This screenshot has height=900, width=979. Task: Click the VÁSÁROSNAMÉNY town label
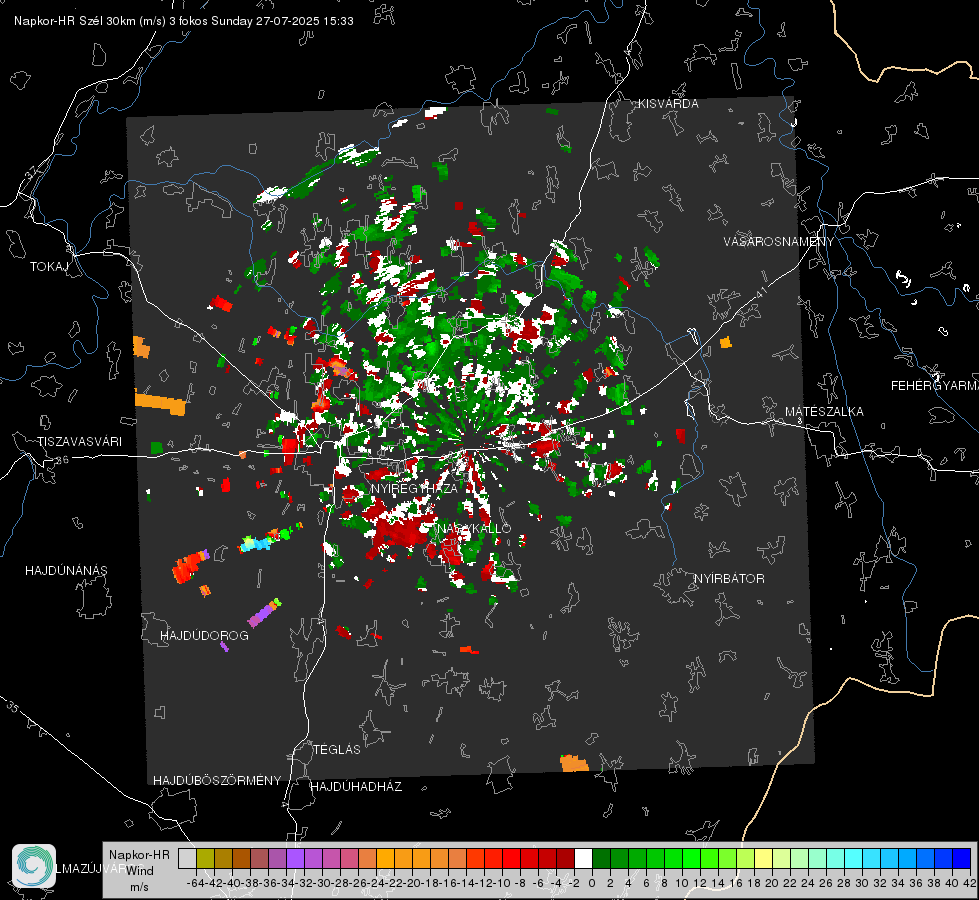point(779,242)
